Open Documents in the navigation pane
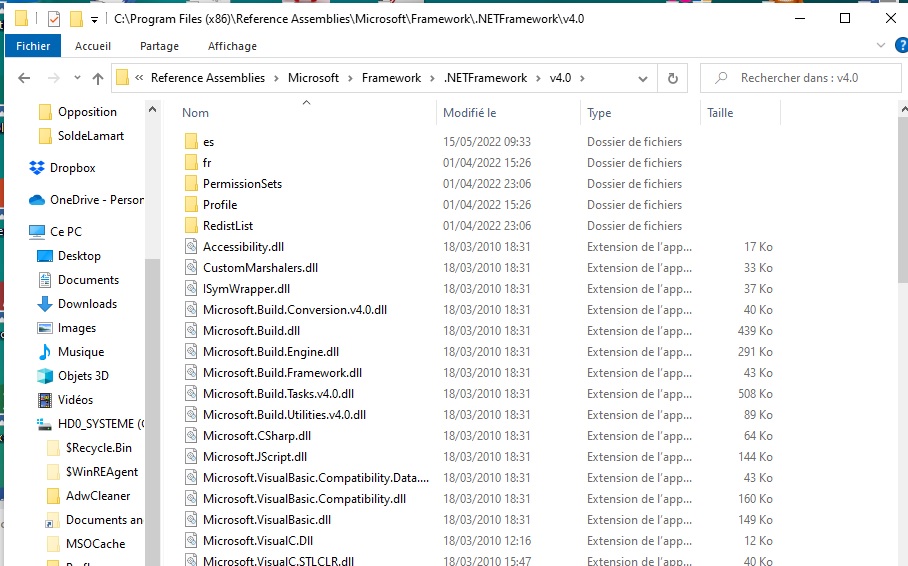 [88, 280]
